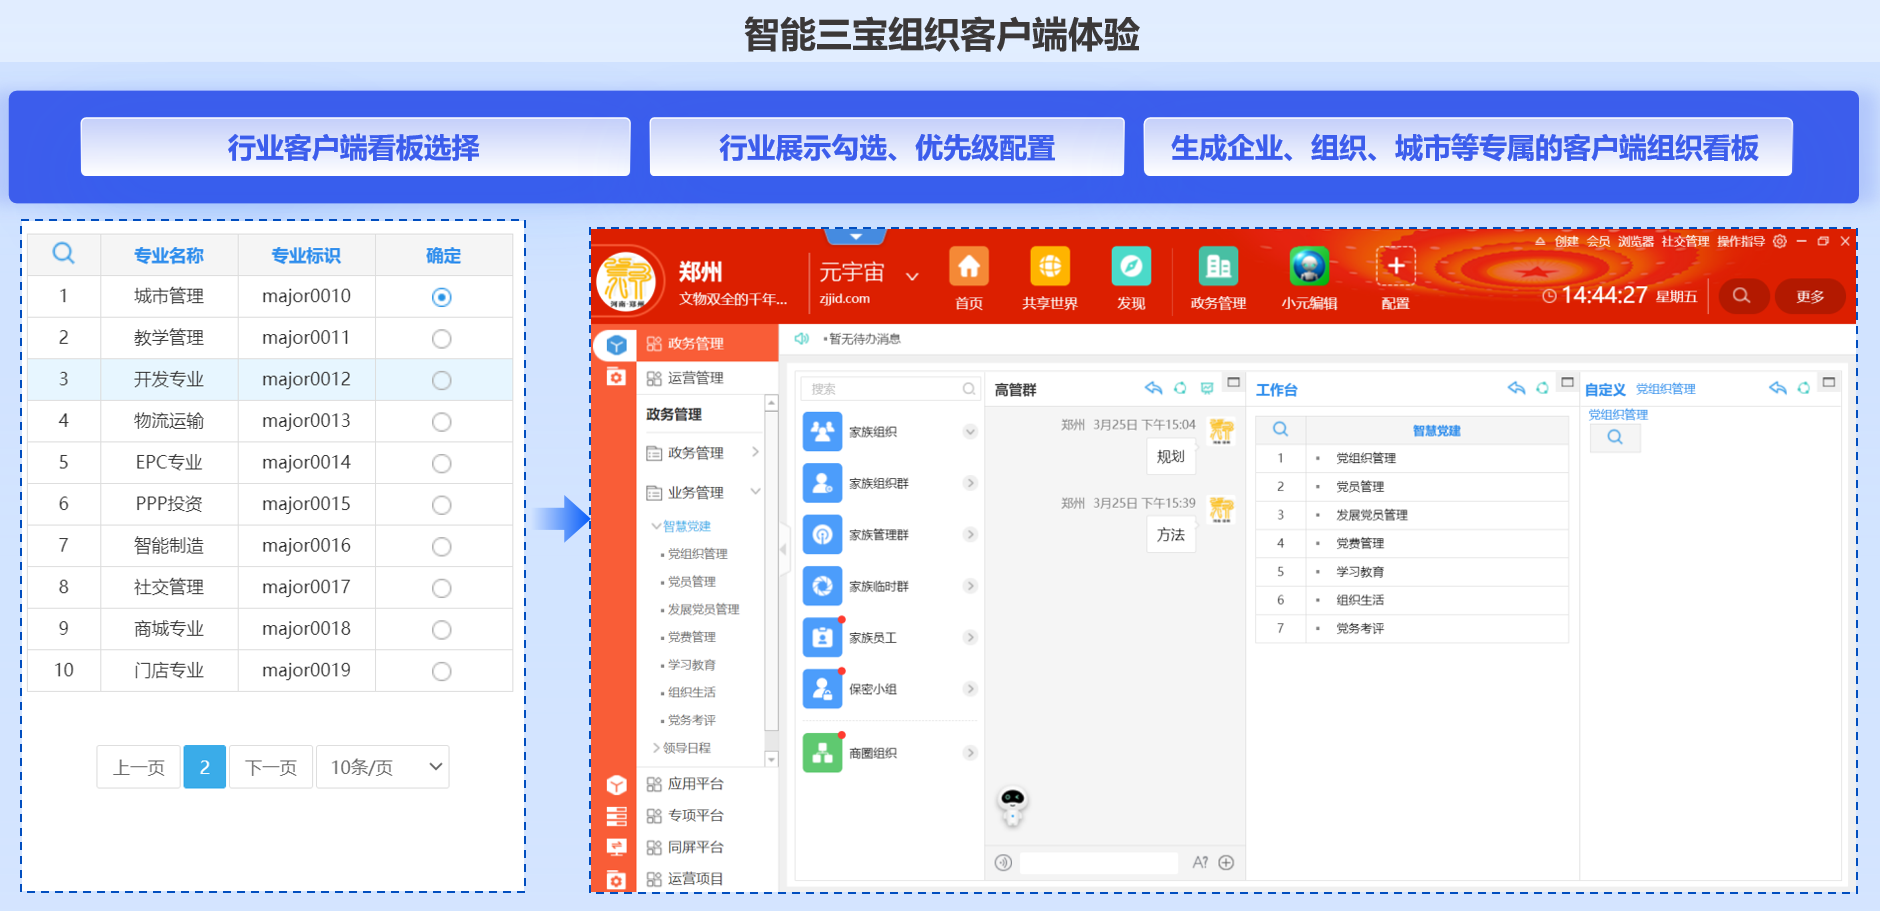The image size is (1880, 911).
Task: Click the search icon beside 更多
Action: [x=1741, y=296]
